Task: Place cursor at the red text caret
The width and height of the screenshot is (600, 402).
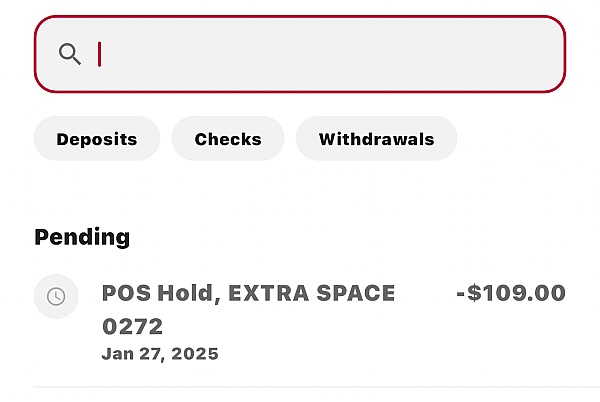Action: (x=99, y=54)
